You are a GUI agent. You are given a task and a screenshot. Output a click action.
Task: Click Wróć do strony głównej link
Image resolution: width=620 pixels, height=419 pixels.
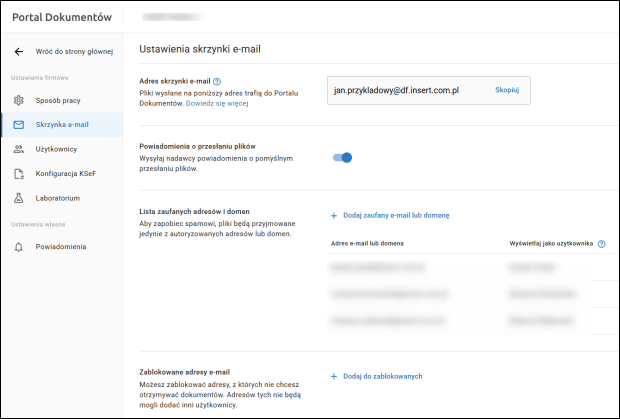[x=74, y=51]
